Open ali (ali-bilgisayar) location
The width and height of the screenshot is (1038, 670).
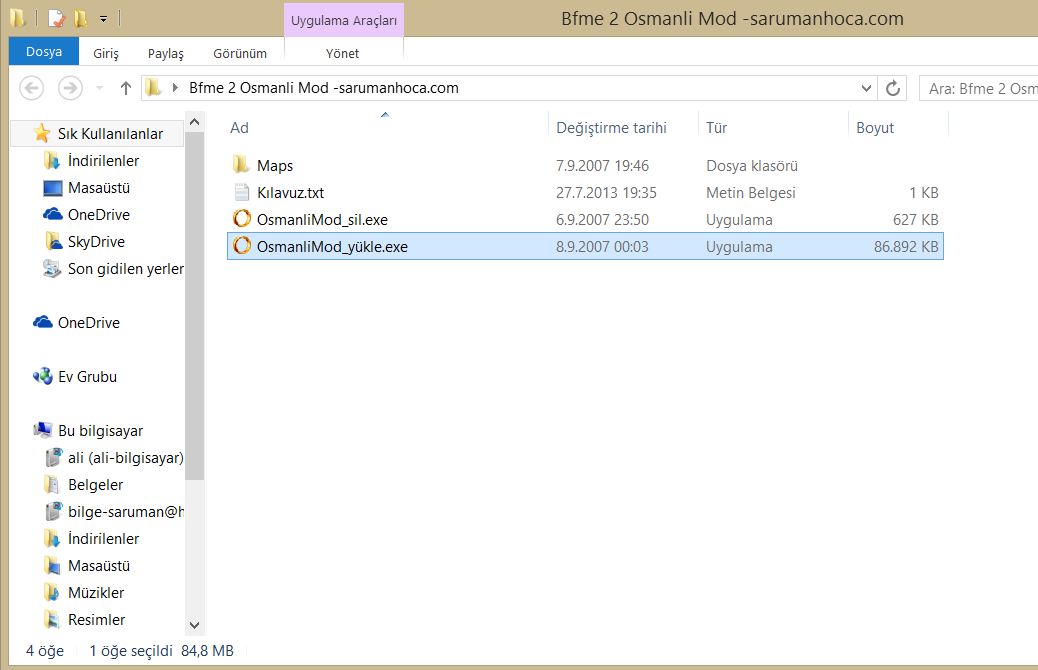pos(125,458)
